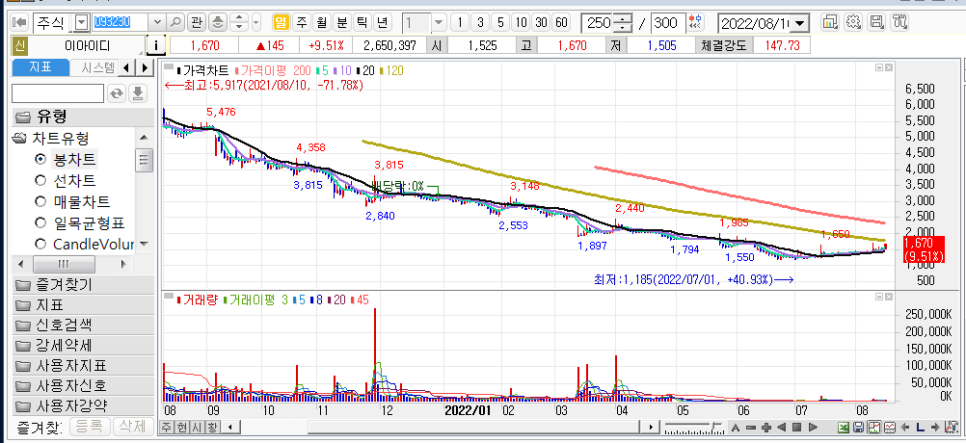Select 일목균형표 chart type radio
The width and height of the screenshot is (966, 443).
[x=41, y=222]
